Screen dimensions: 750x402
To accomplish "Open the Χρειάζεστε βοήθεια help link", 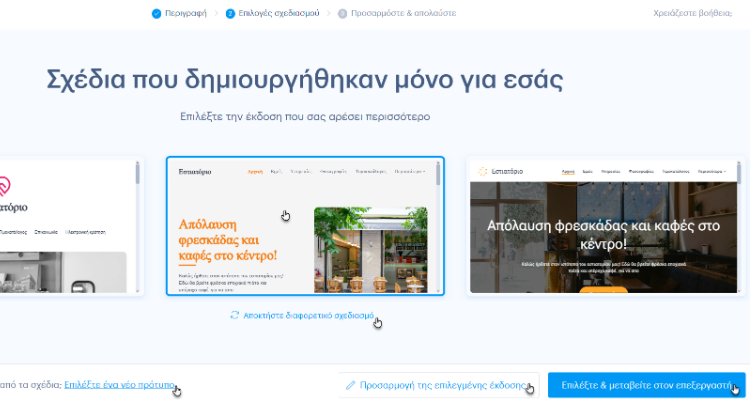I will 699,14.
